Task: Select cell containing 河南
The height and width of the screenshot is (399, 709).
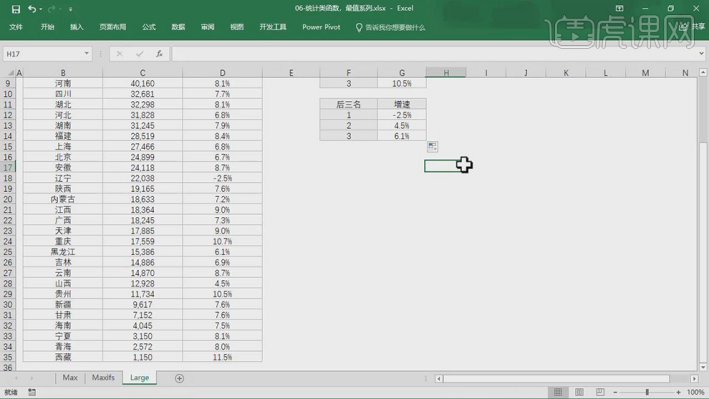Action: pos(63,83)
